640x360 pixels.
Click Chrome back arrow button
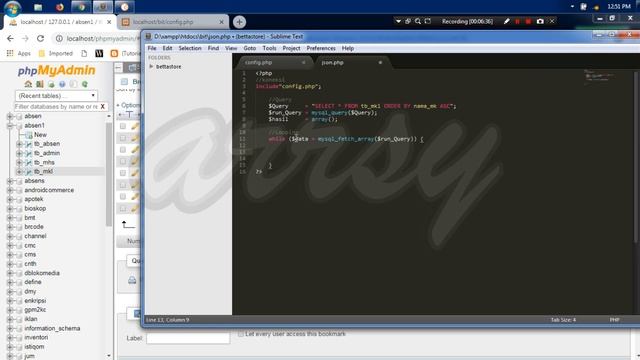point(10,38)
